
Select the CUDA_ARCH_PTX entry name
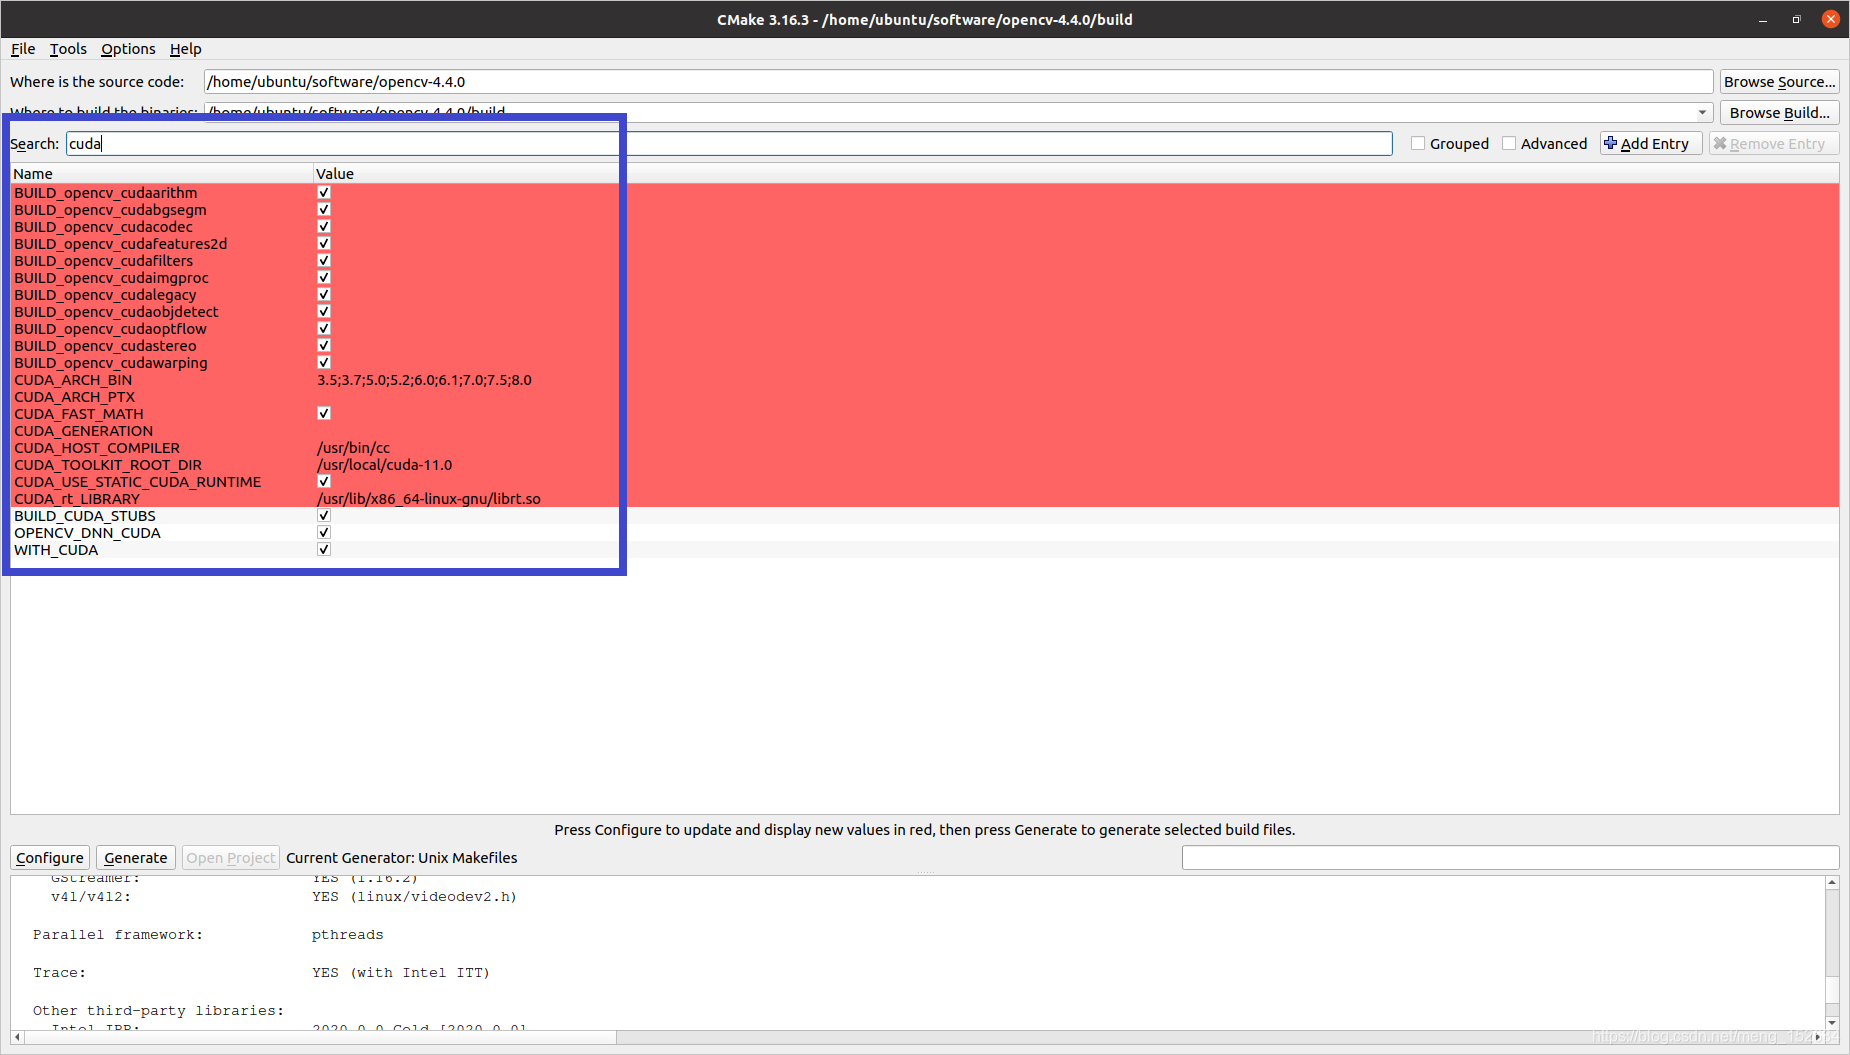click(x=74, y=397)
